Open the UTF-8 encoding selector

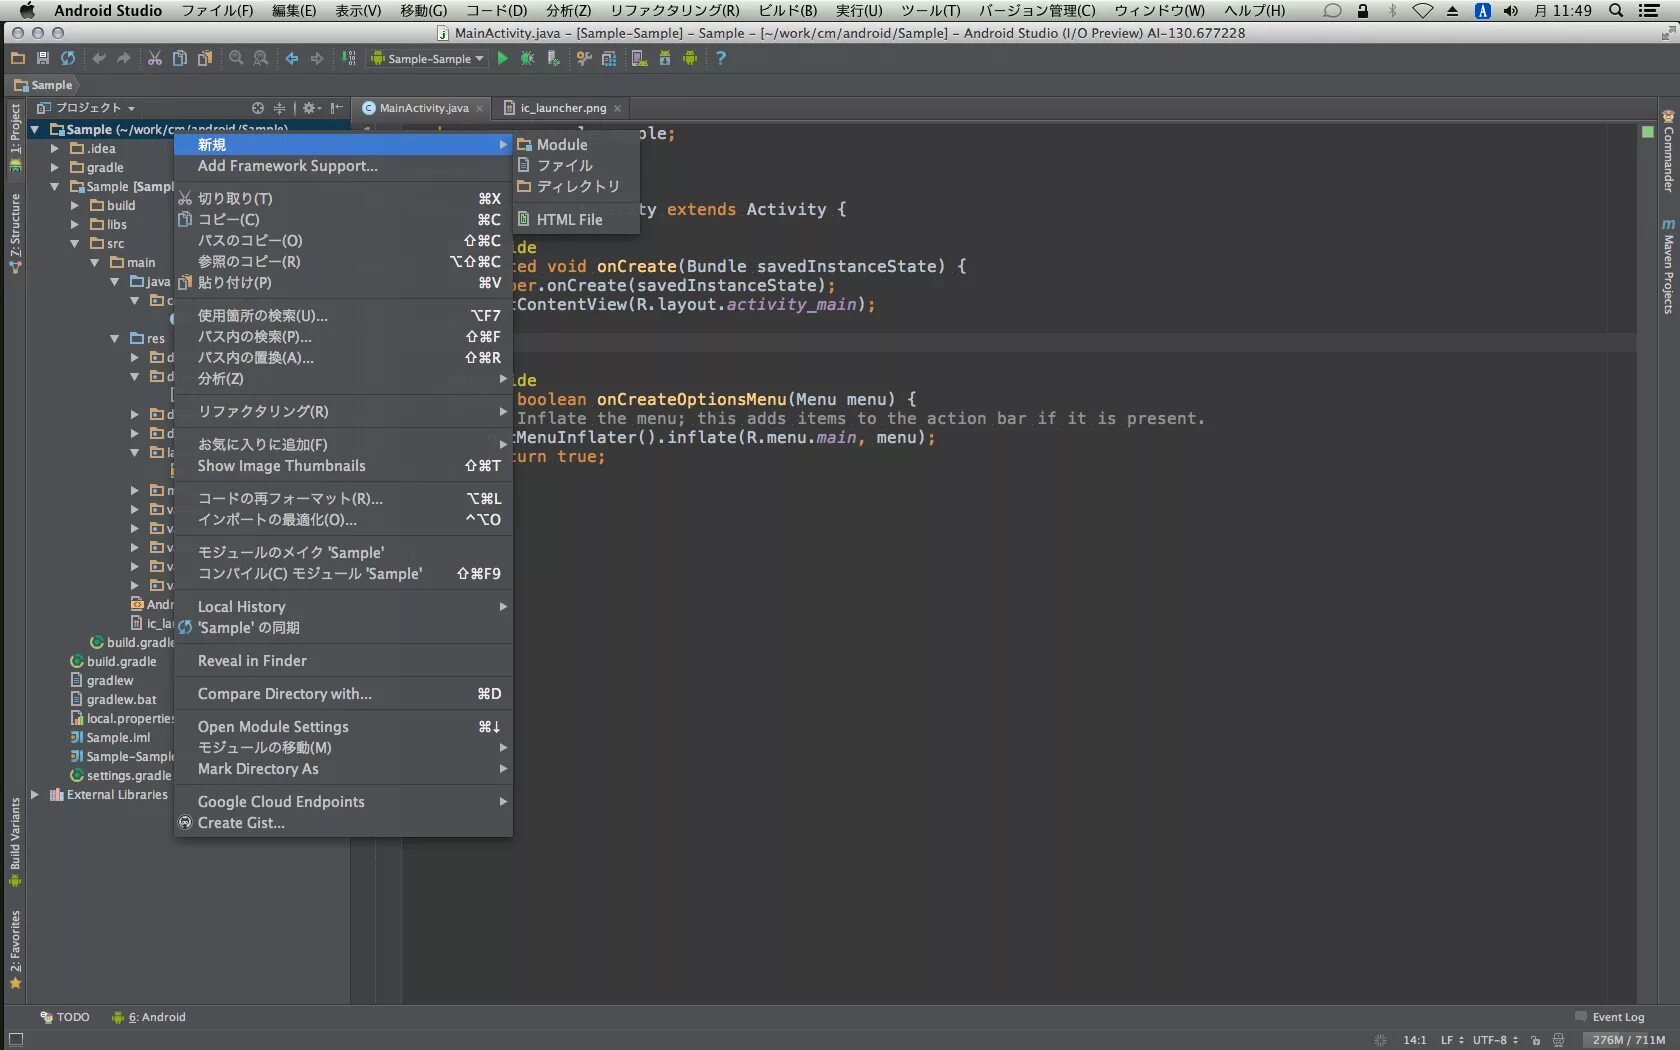(1495, 1040)
